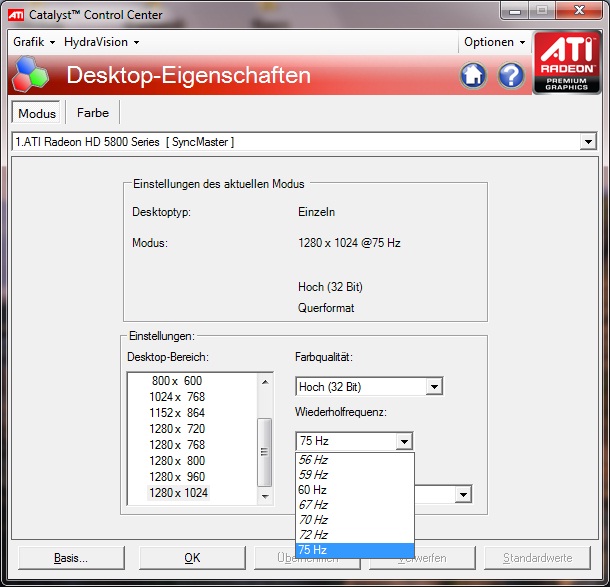Pick 1280 x 800 resolution
Viewport: 610px width, 587px height.
pyautogui.click(x=177, y=461)
